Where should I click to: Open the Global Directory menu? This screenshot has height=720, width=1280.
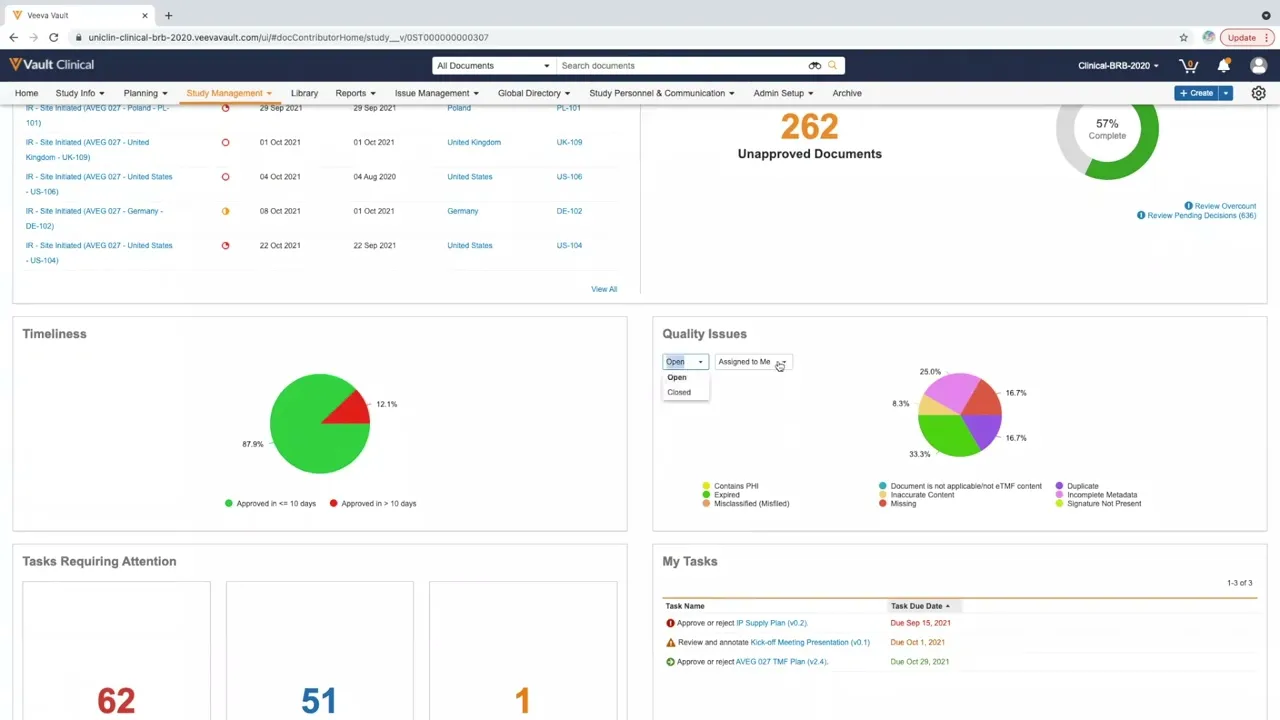click(x=534, y=93)
